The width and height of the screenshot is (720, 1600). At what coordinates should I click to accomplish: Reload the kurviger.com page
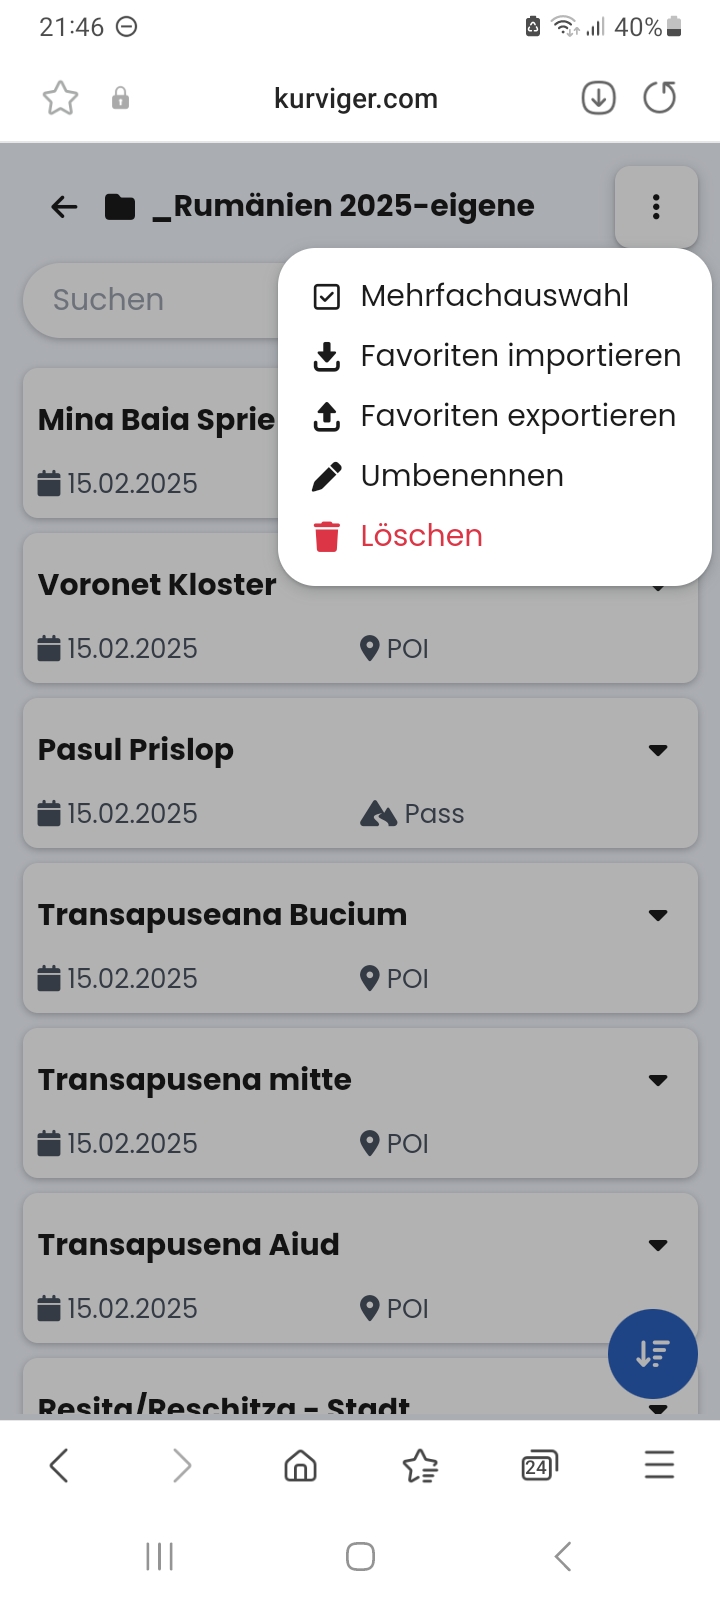click(660, 98)
